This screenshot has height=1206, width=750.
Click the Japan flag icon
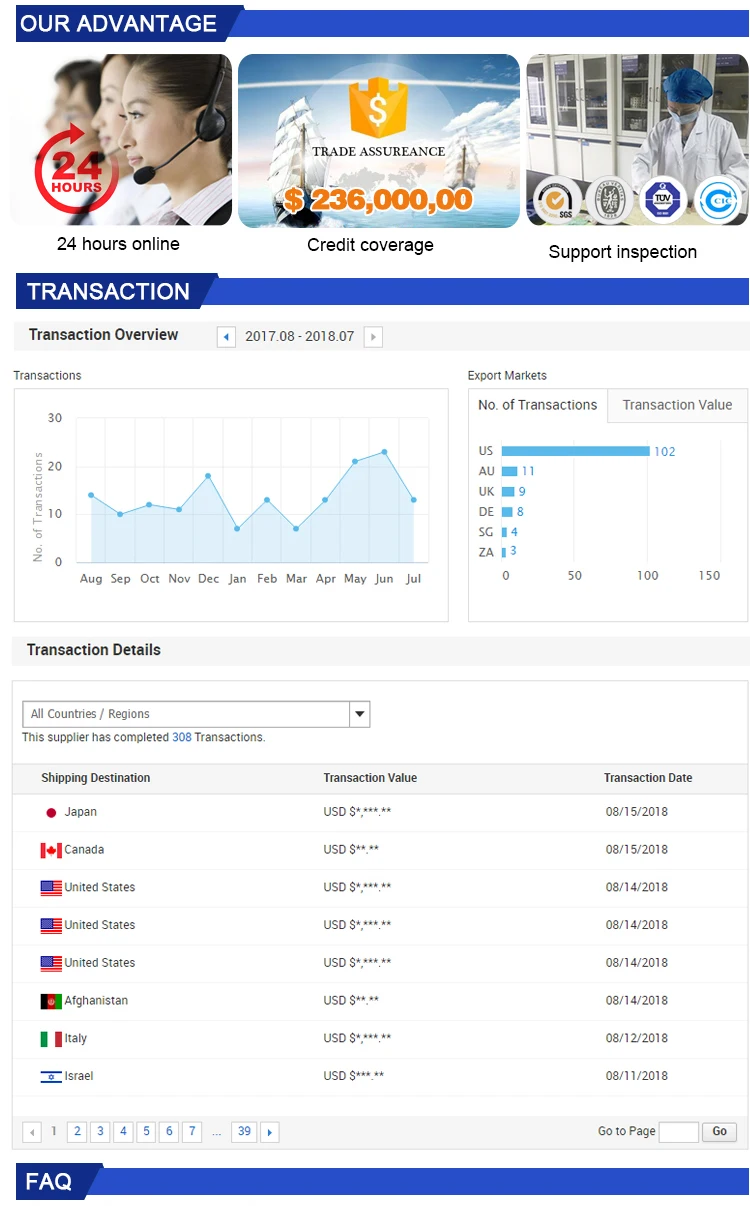(x=51, y=813)
